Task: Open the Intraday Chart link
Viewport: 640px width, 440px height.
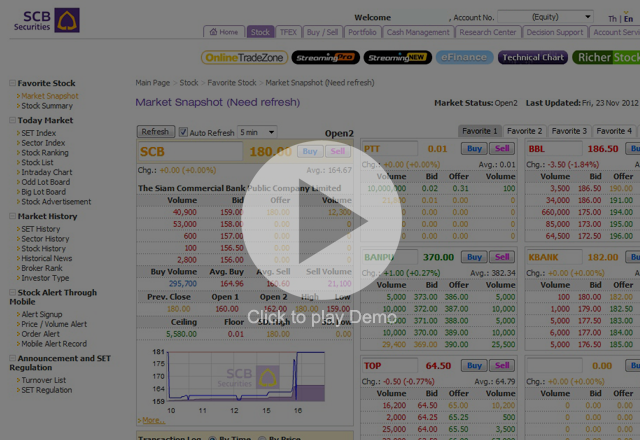Action: (x=47, y=172)
